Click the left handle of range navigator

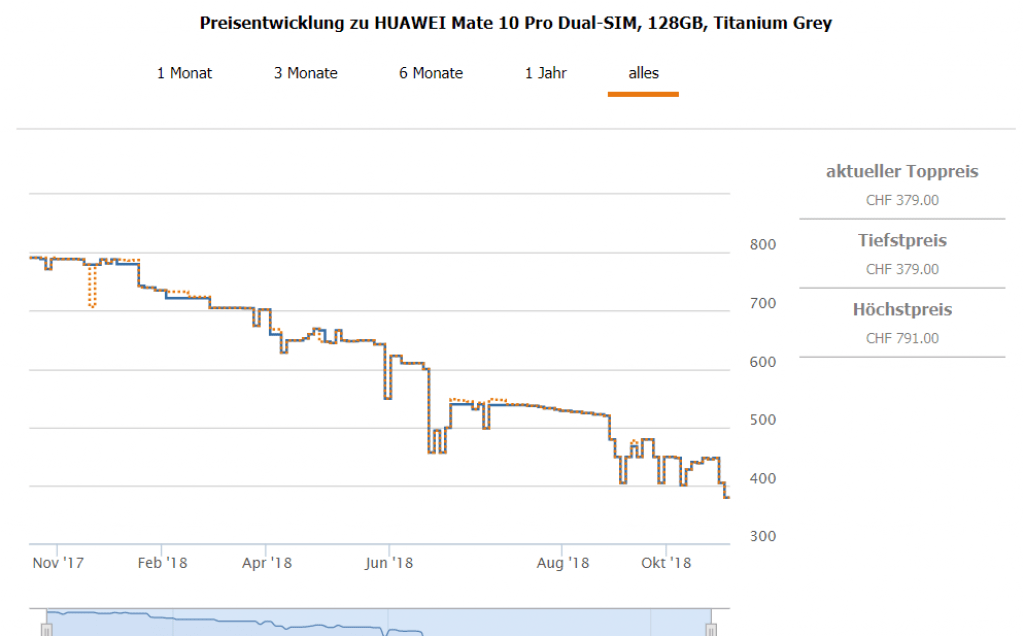(x=45, y=628)
